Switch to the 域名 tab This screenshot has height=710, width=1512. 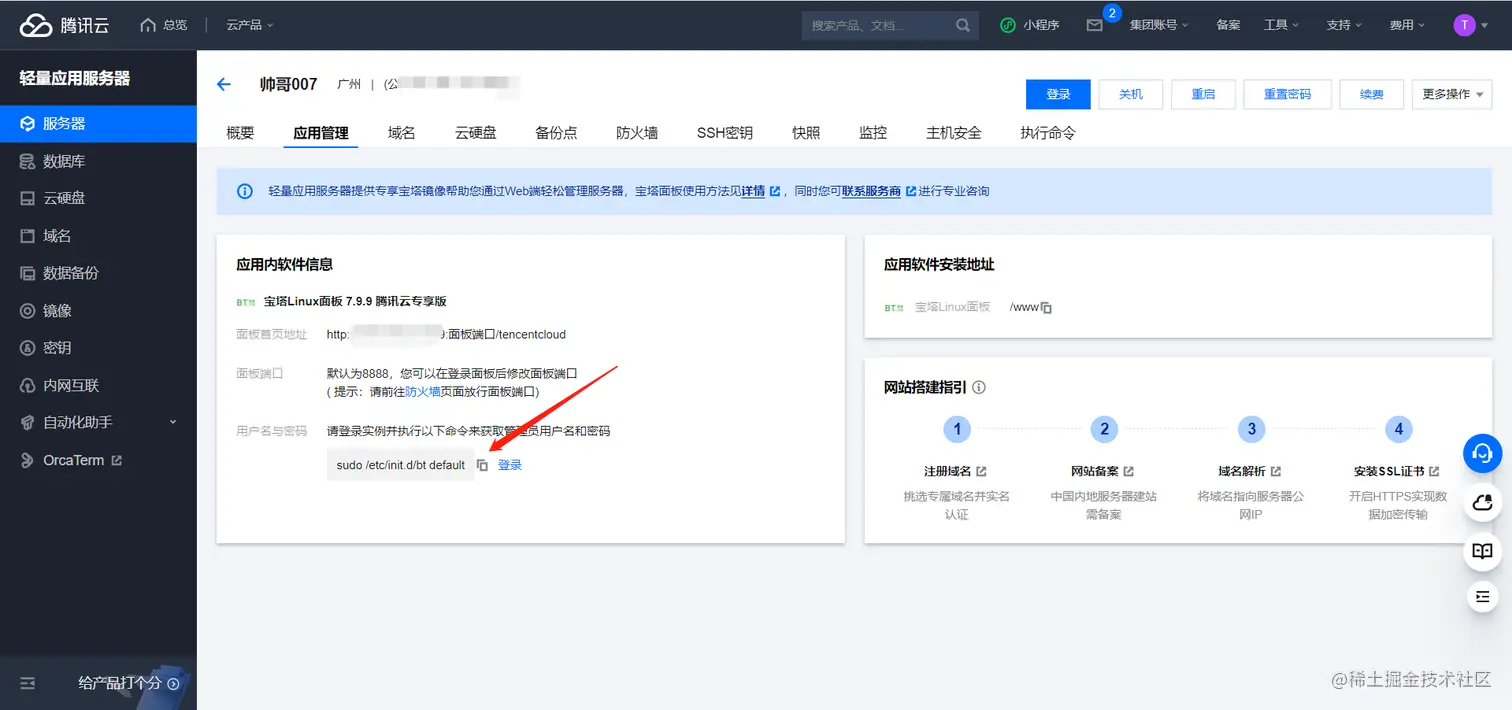tap(402, 132)
